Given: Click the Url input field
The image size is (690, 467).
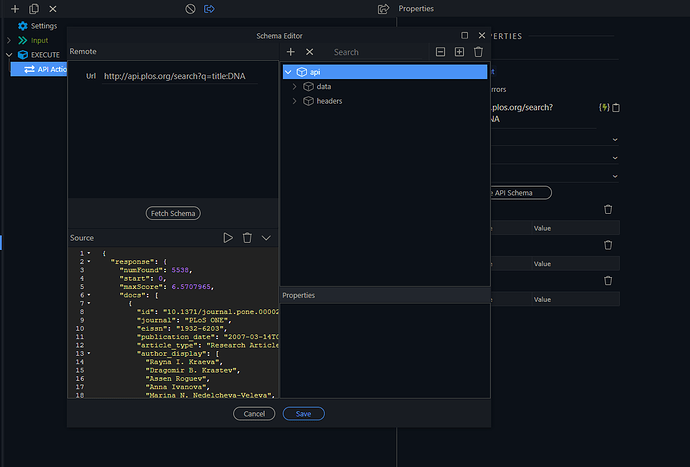Looking at the screenshot, I should click(x=180, y=76).
